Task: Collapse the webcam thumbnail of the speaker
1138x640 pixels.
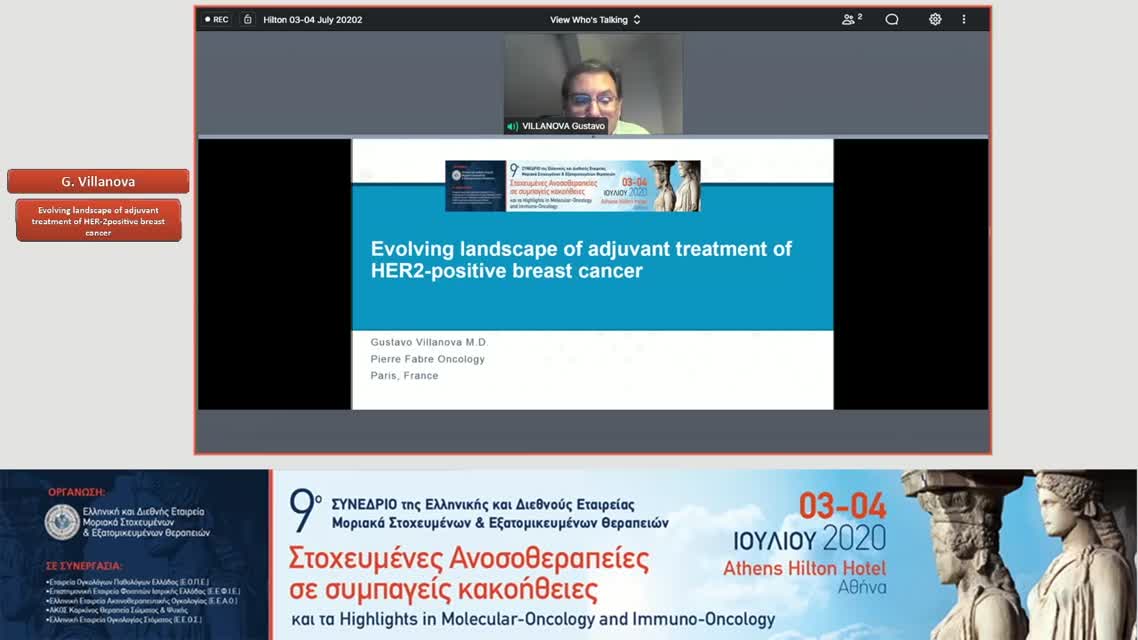Action: tap(594, 83)
